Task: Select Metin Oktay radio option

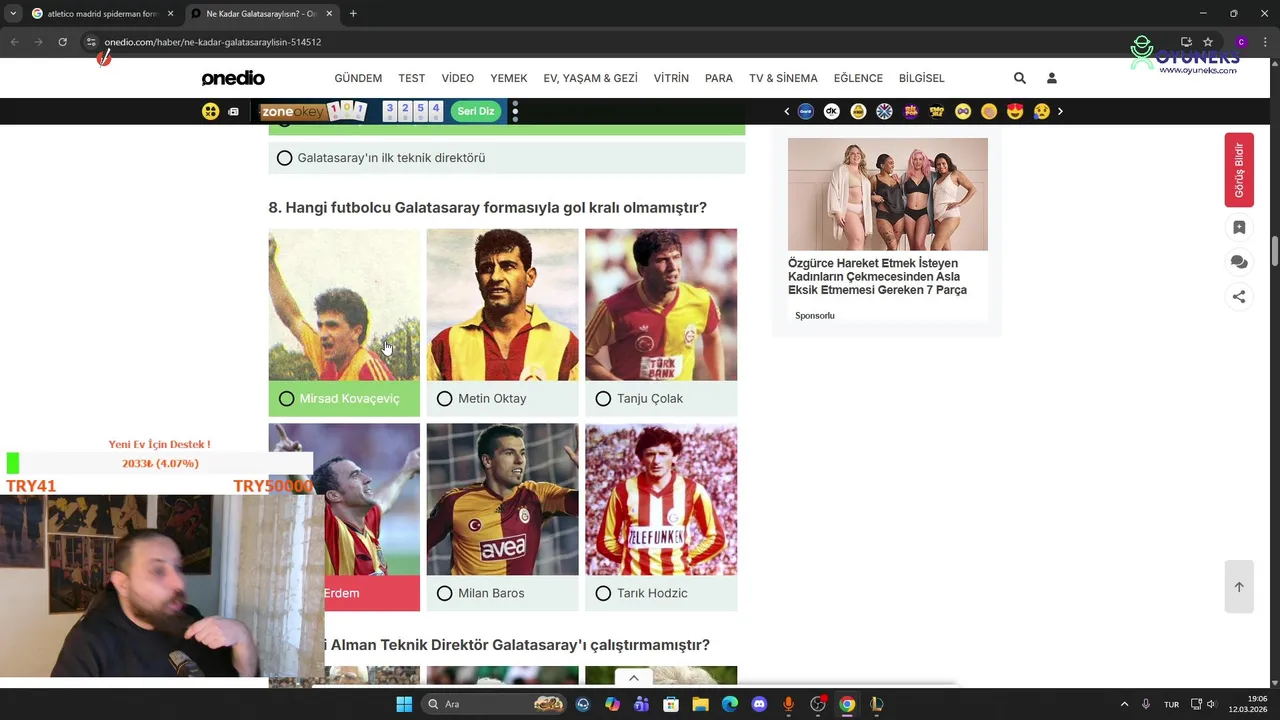Action: click(x=445, y=399)
